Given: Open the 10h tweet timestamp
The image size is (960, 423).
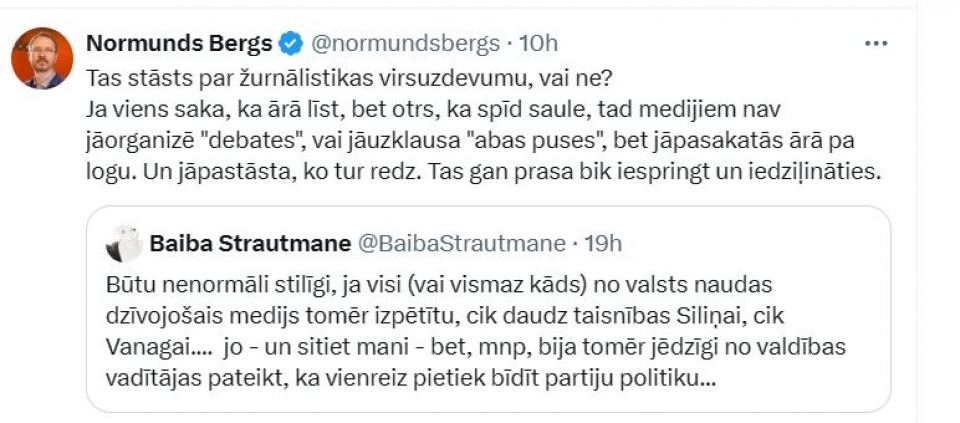Looking at the screenshot, I should click(x=539, y=43).
